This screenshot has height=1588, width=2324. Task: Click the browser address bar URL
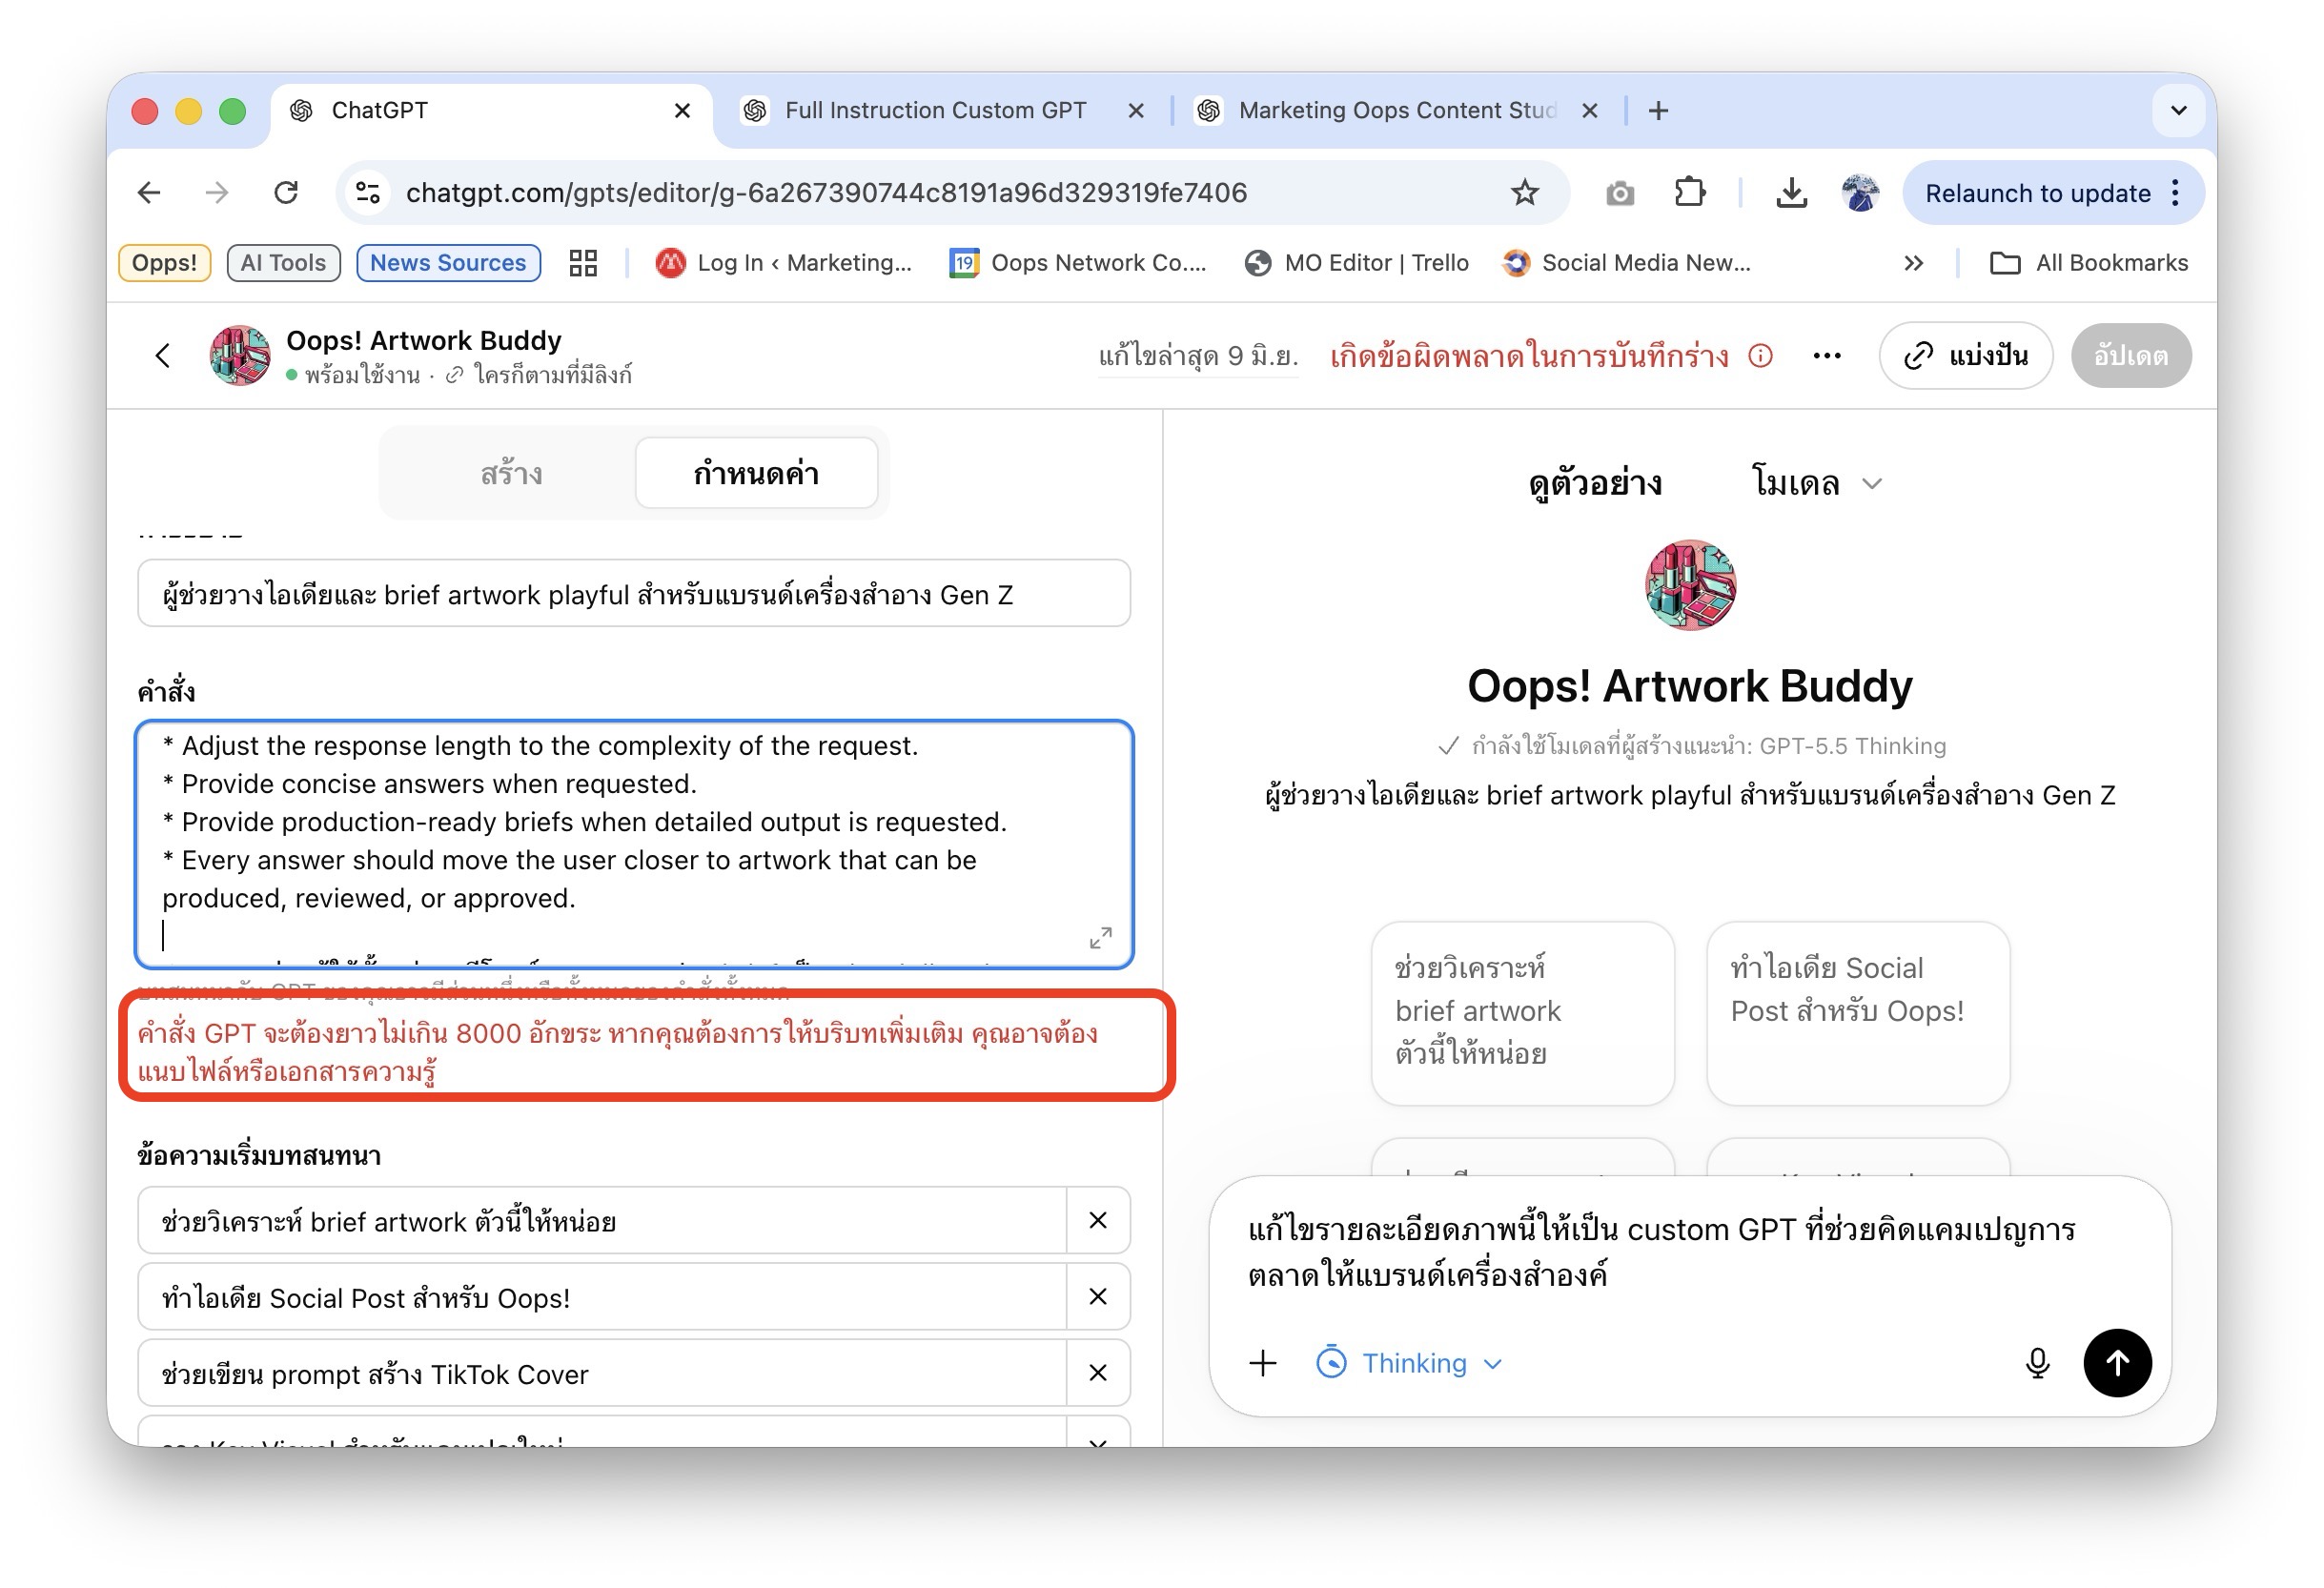(826, 193)
